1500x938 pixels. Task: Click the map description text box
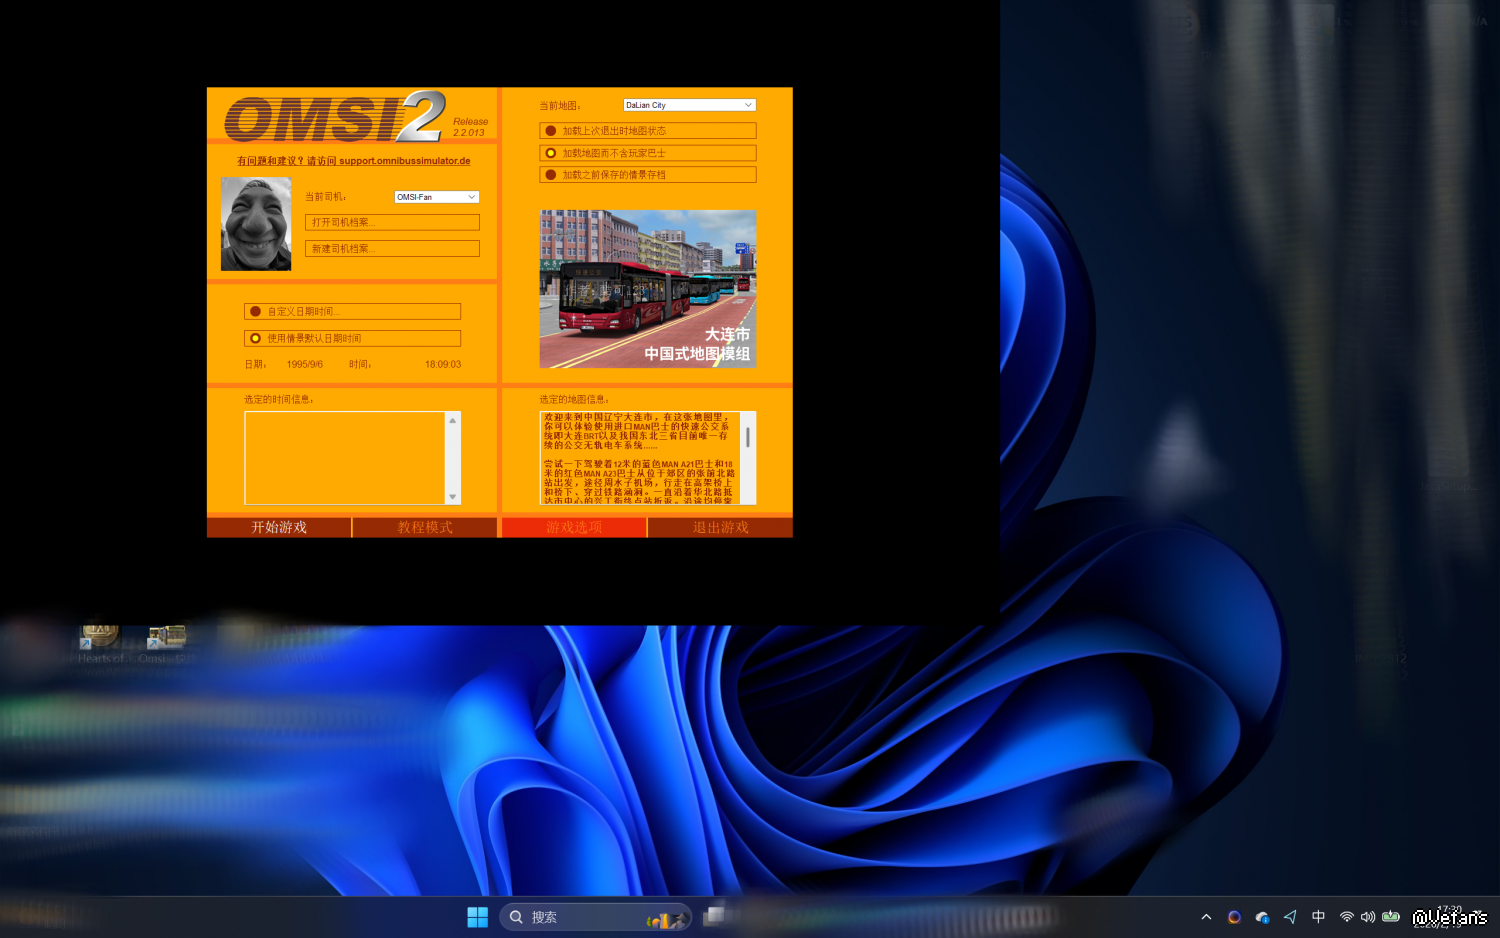[640, 458]
